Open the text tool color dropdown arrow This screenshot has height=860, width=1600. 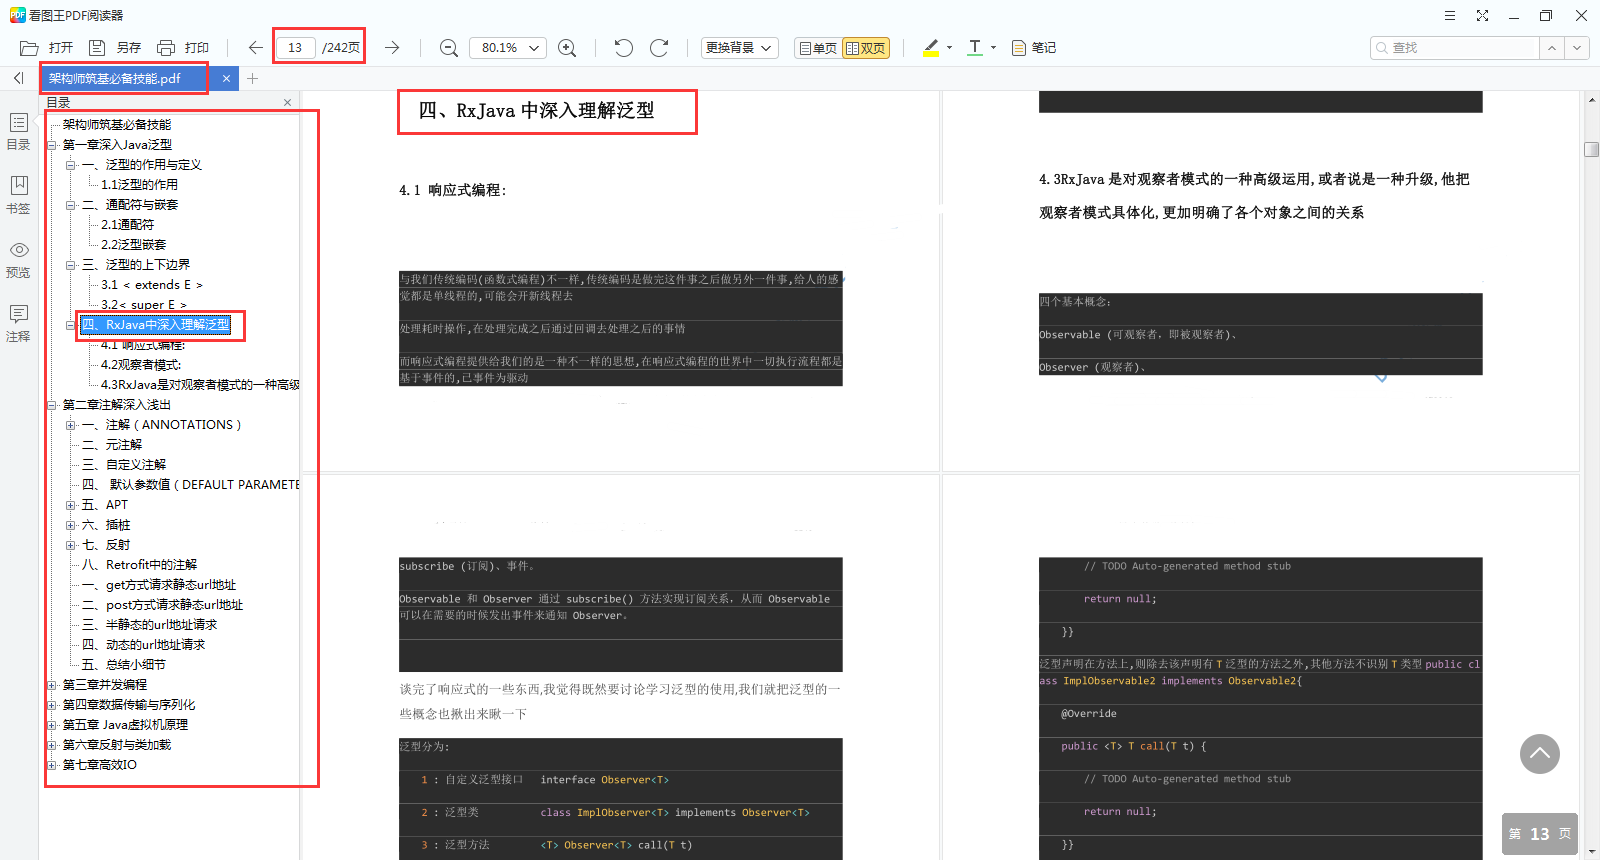coord(993,48)
